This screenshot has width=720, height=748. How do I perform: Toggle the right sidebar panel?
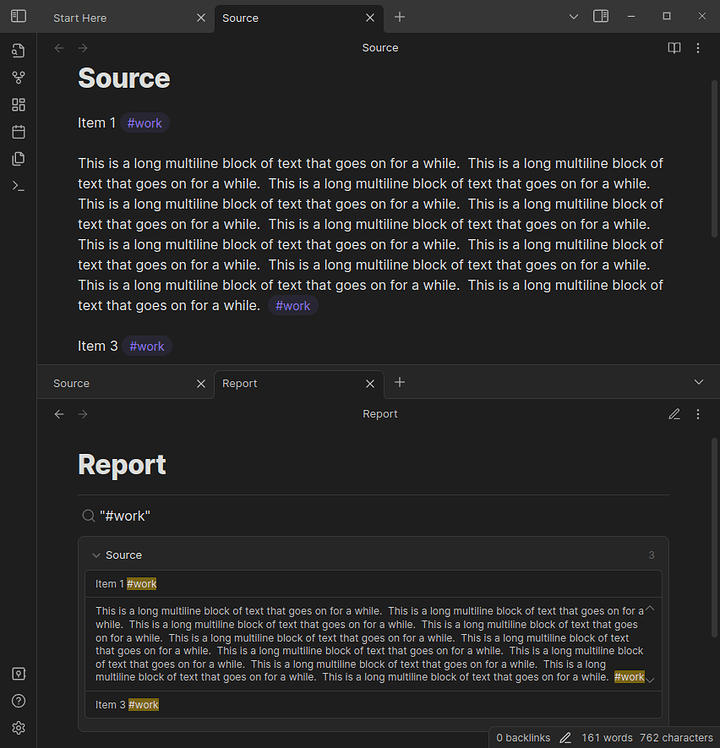[601, 17]
